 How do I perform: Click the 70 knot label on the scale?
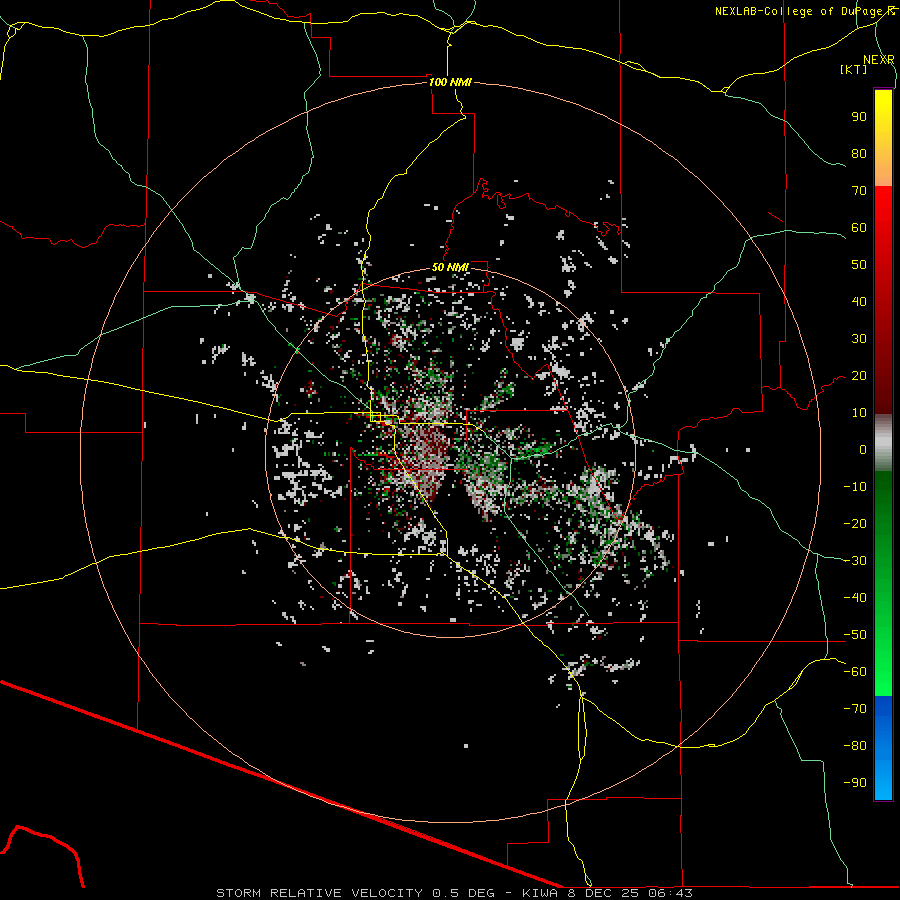coord(859,191)
